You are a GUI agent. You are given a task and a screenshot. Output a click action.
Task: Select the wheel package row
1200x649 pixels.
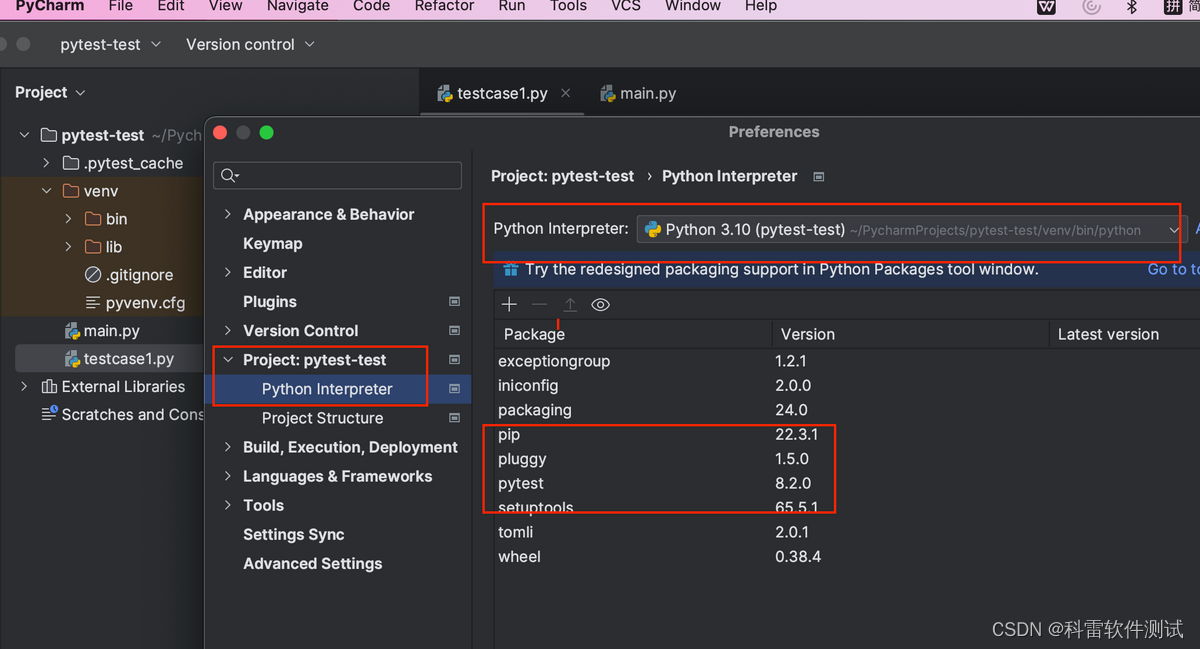point(846,556)
